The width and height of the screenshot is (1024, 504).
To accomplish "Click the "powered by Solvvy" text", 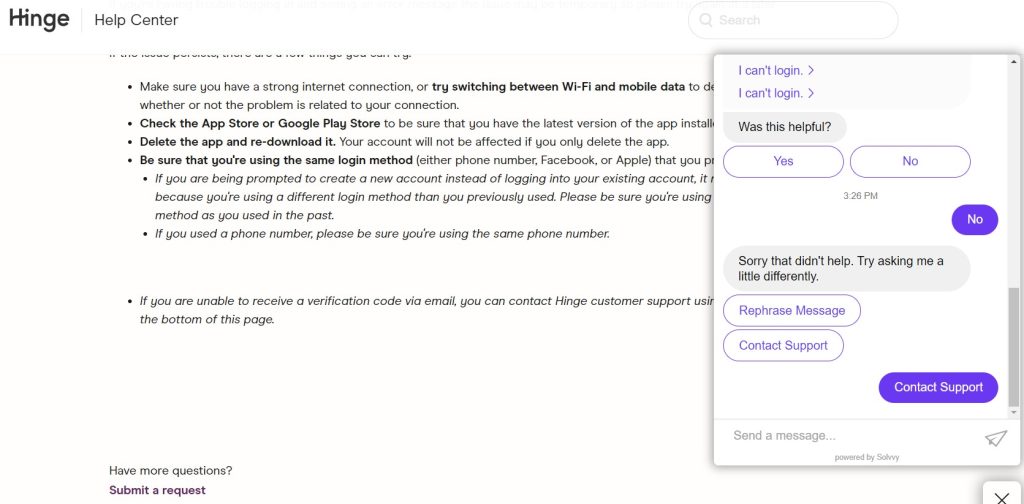I will click(866, 457).
